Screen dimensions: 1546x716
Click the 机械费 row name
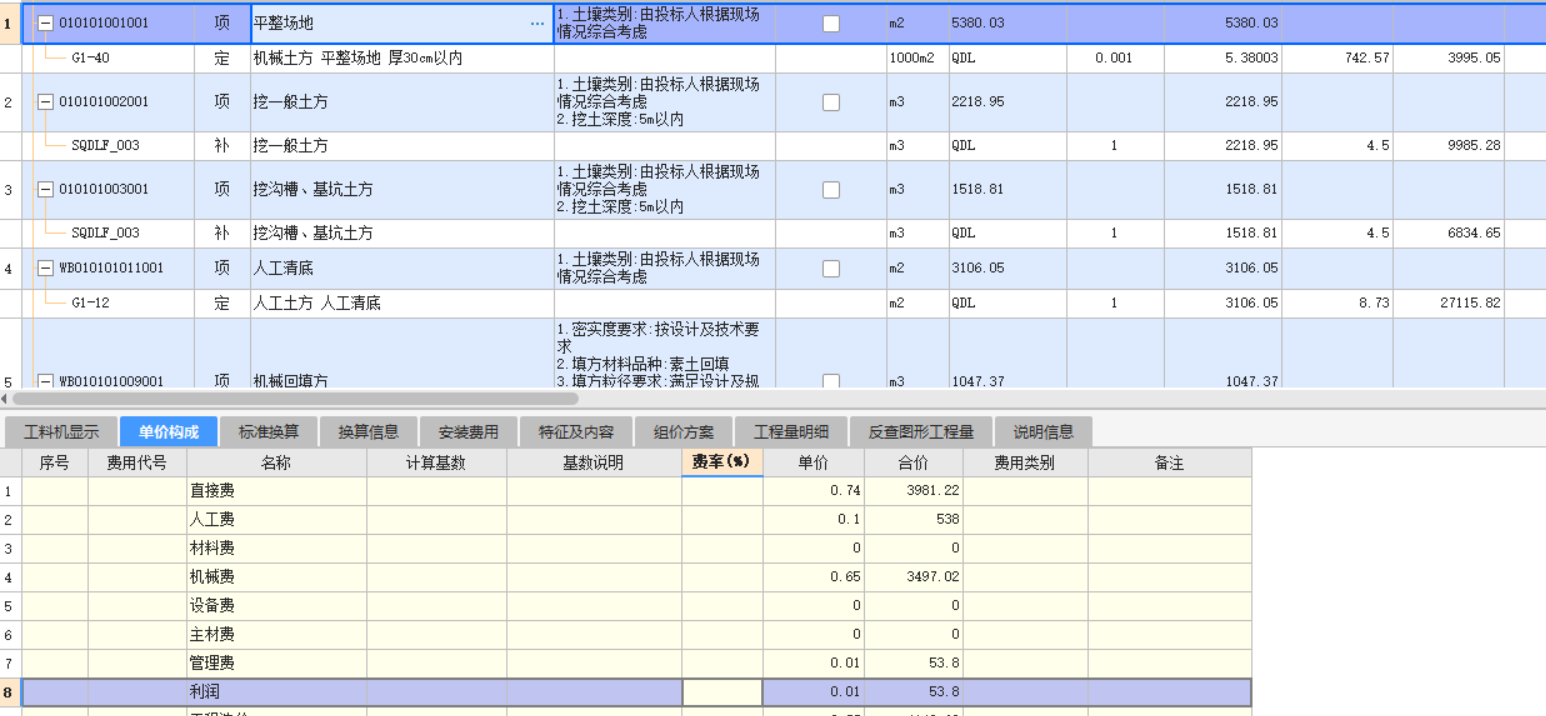(x=212, y=577)
